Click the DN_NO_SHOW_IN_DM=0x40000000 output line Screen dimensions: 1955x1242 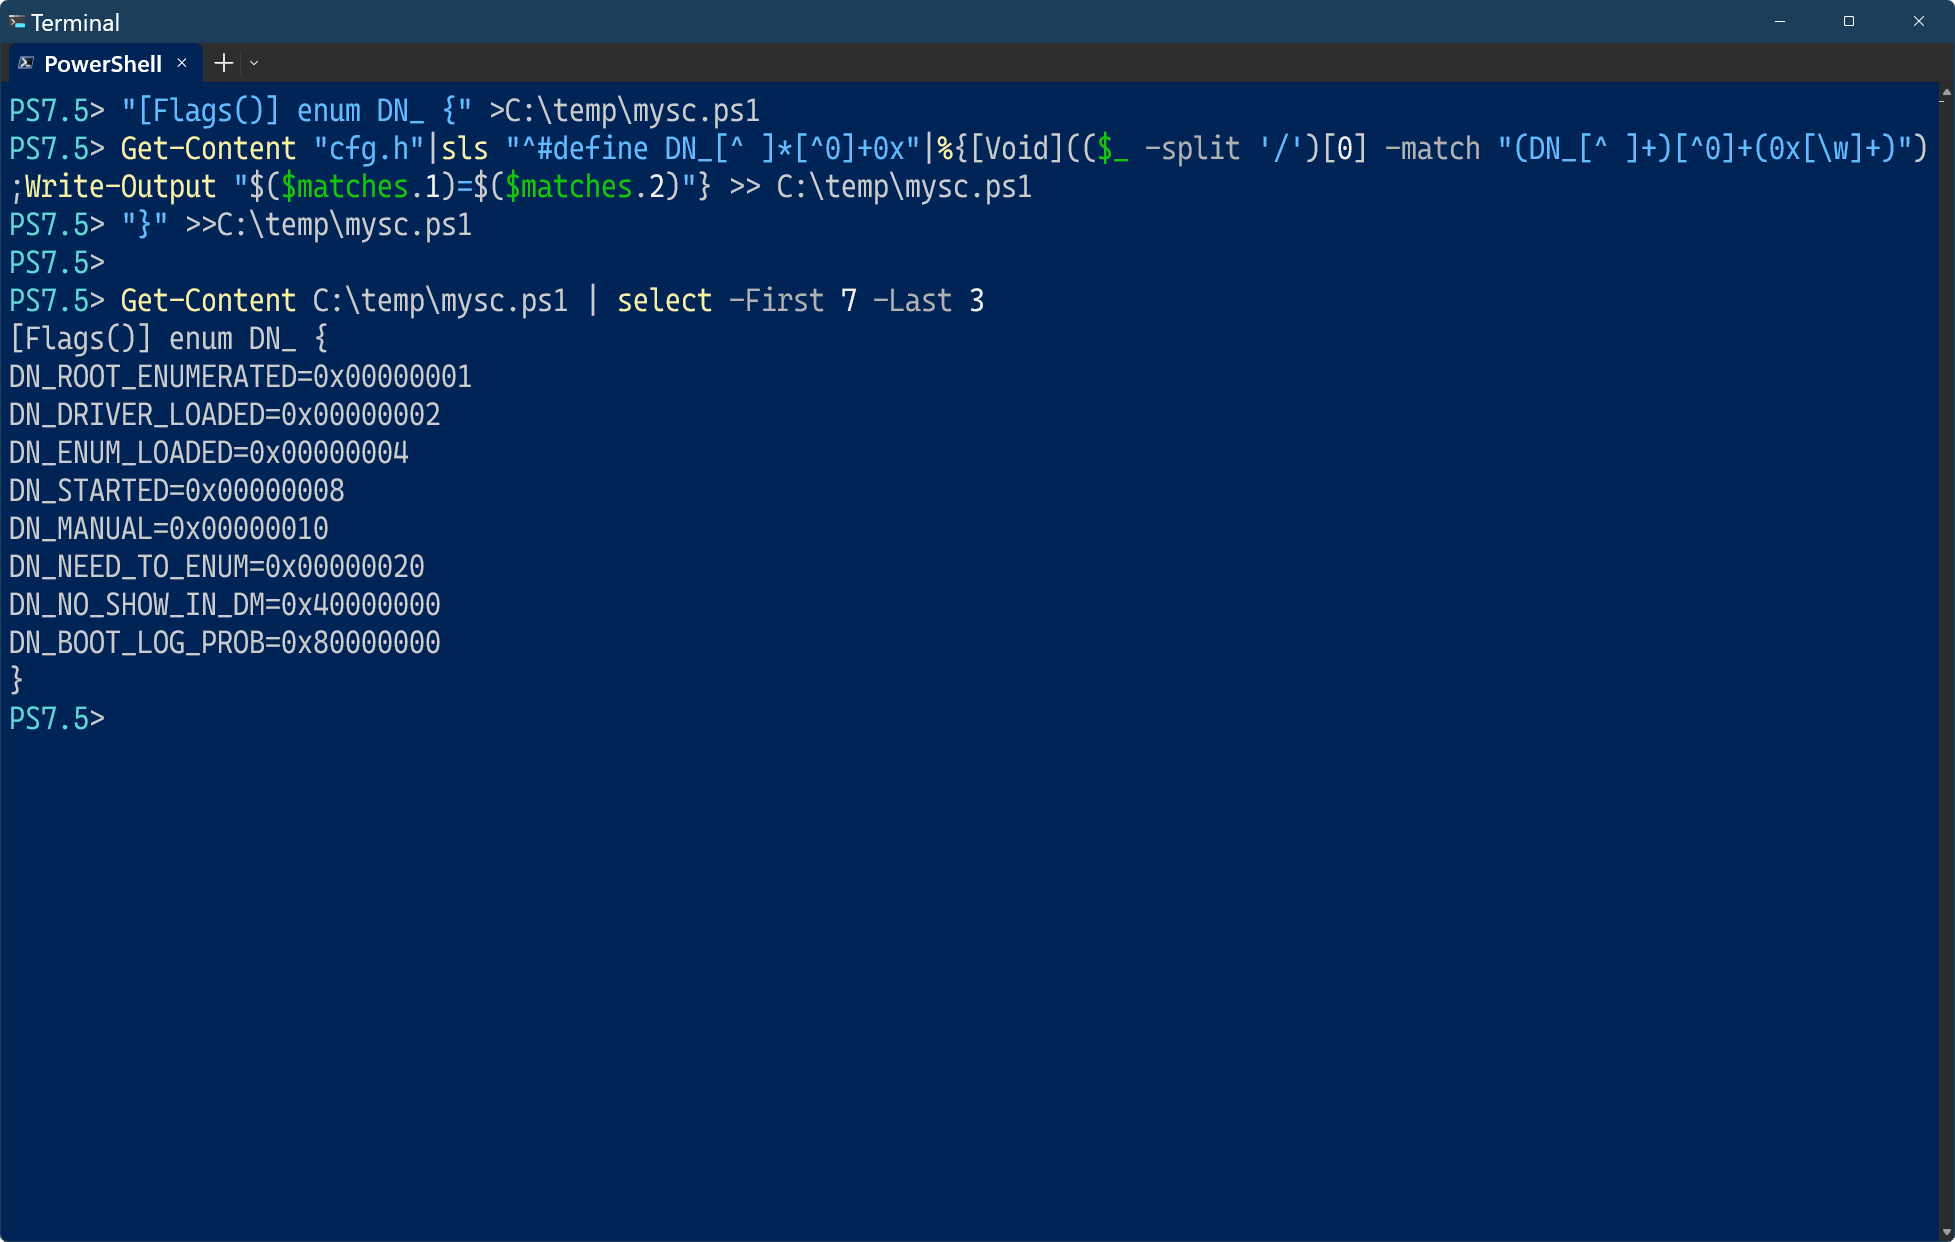tap(225, 605)
